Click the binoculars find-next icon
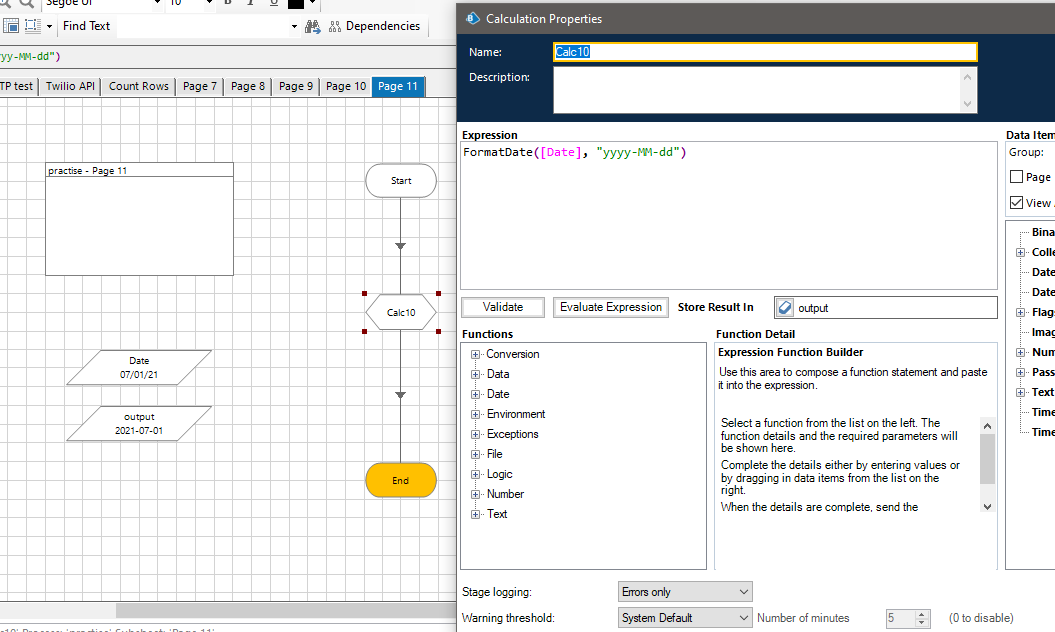Image resolution: width=1055 pixels, height=632 pixels. click(x=312, y=26)
